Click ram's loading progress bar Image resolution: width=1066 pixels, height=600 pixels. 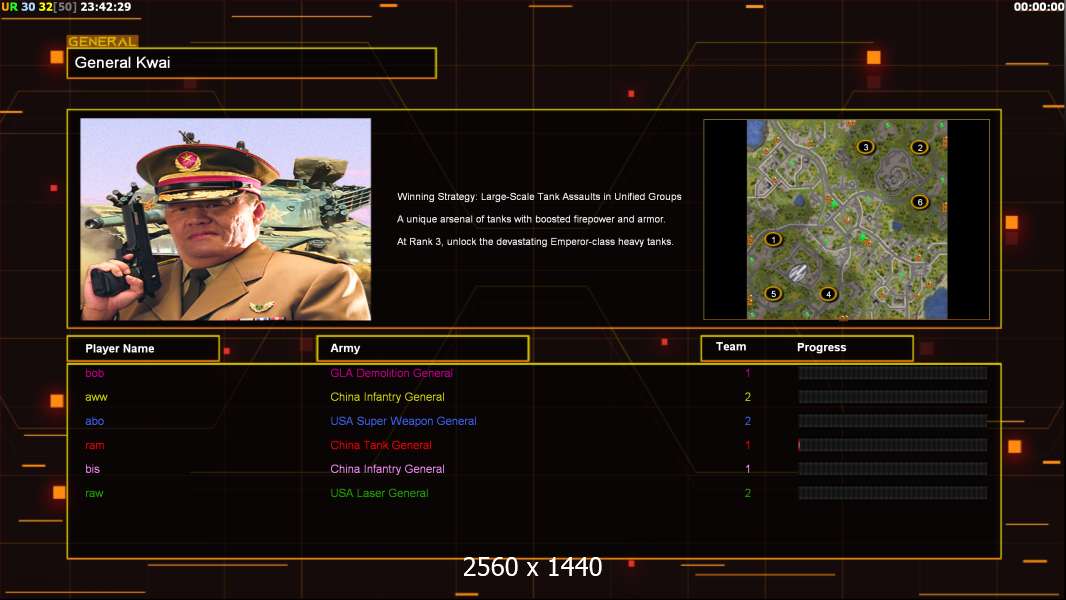click(893, 445)
